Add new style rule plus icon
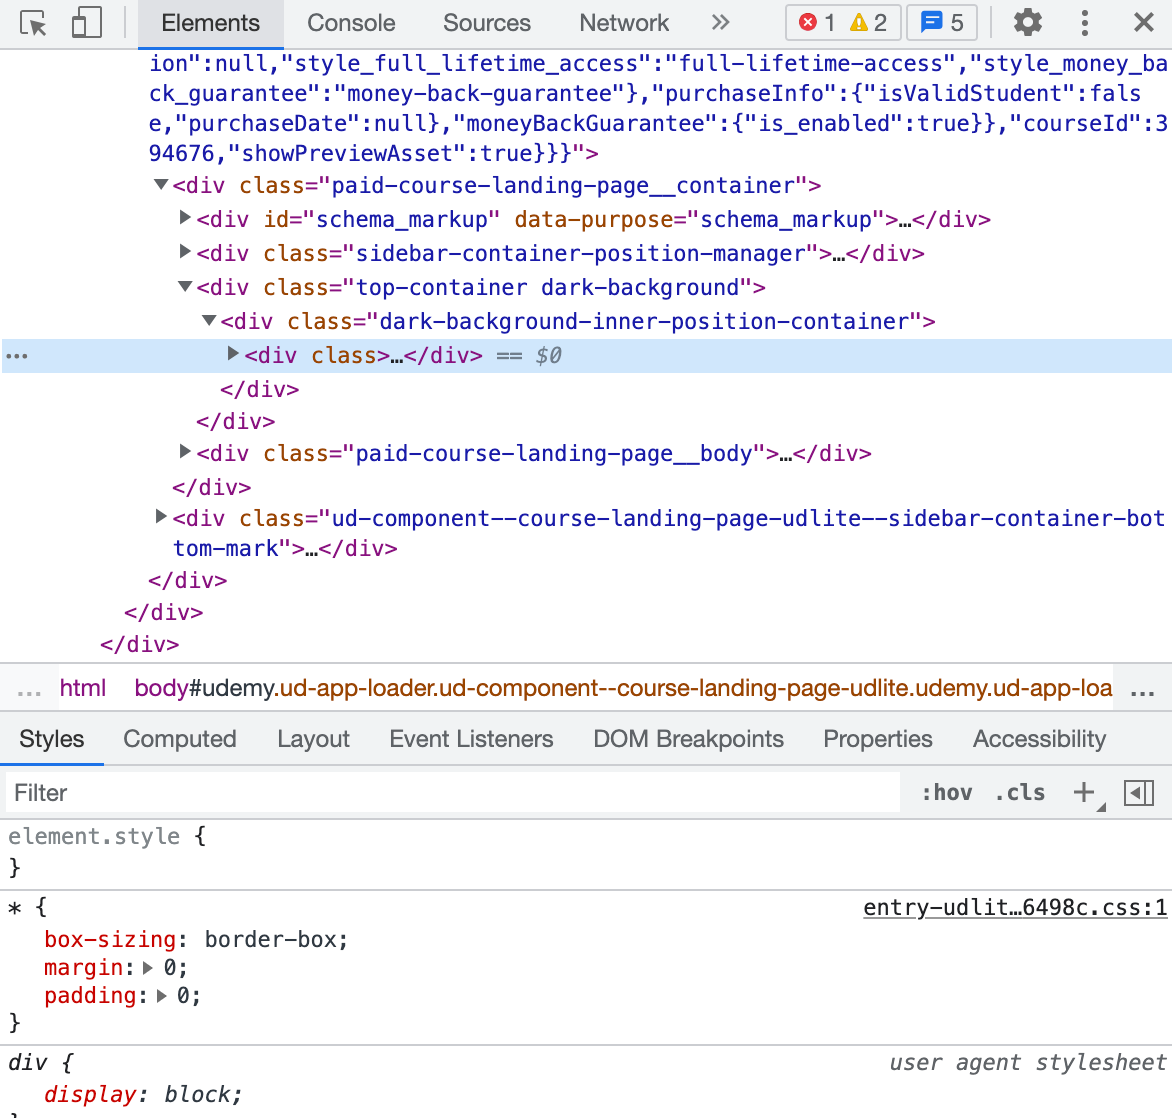Screen dimensions: 1172x1118 [x=1084, y=793]
